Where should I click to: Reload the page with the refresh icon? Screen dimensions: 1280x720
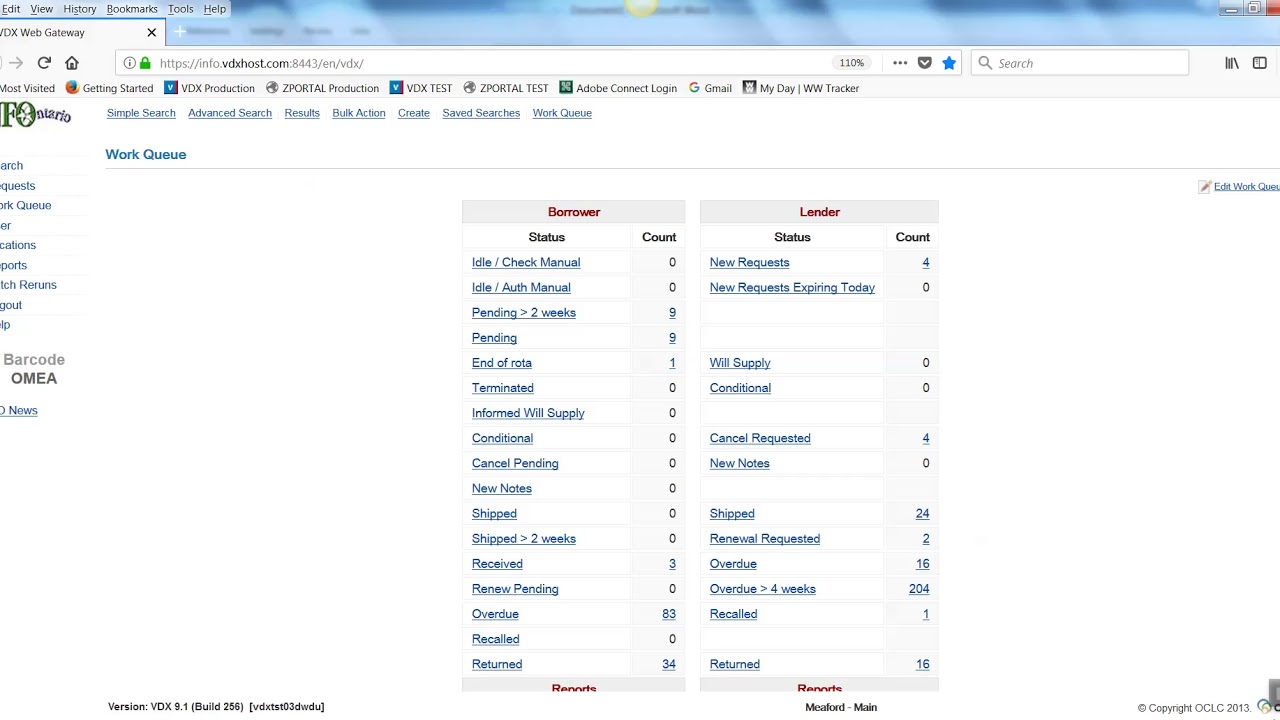pyautogui.click(x=44, y=63)
